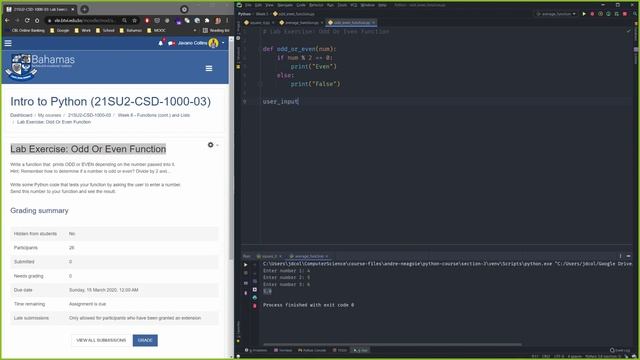Open the assignment settings gear dropdown
Viewport: 640px width, 360px height.
click(213, 145)
